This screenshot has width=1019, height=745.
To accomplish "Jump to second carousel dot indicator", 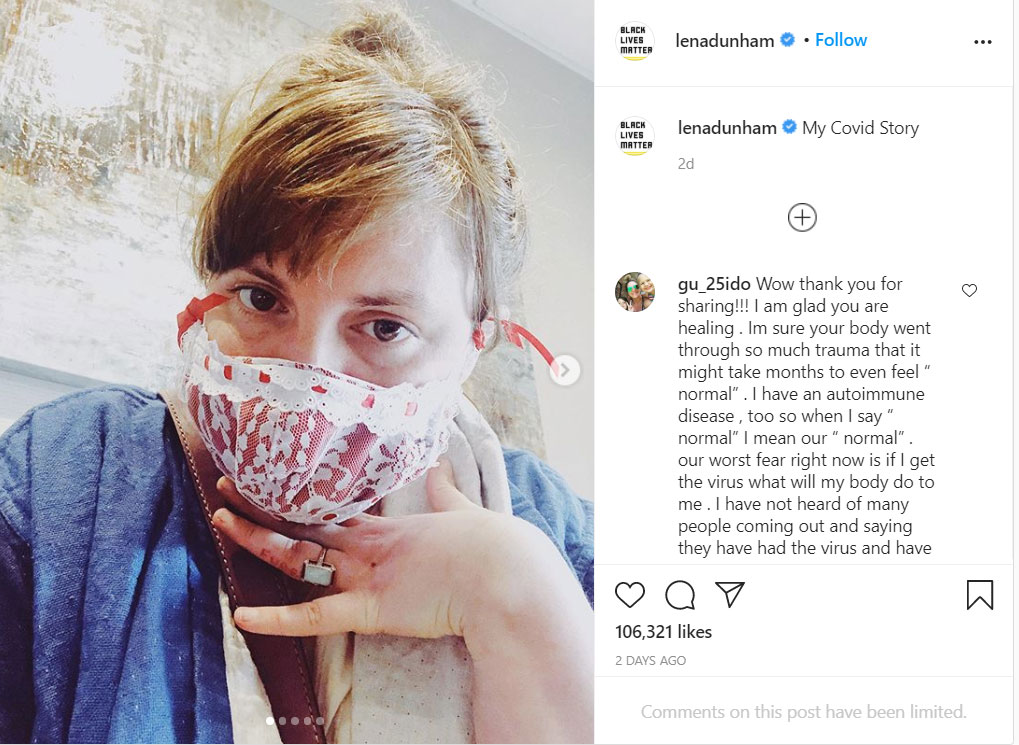I will tap(282, 720).
